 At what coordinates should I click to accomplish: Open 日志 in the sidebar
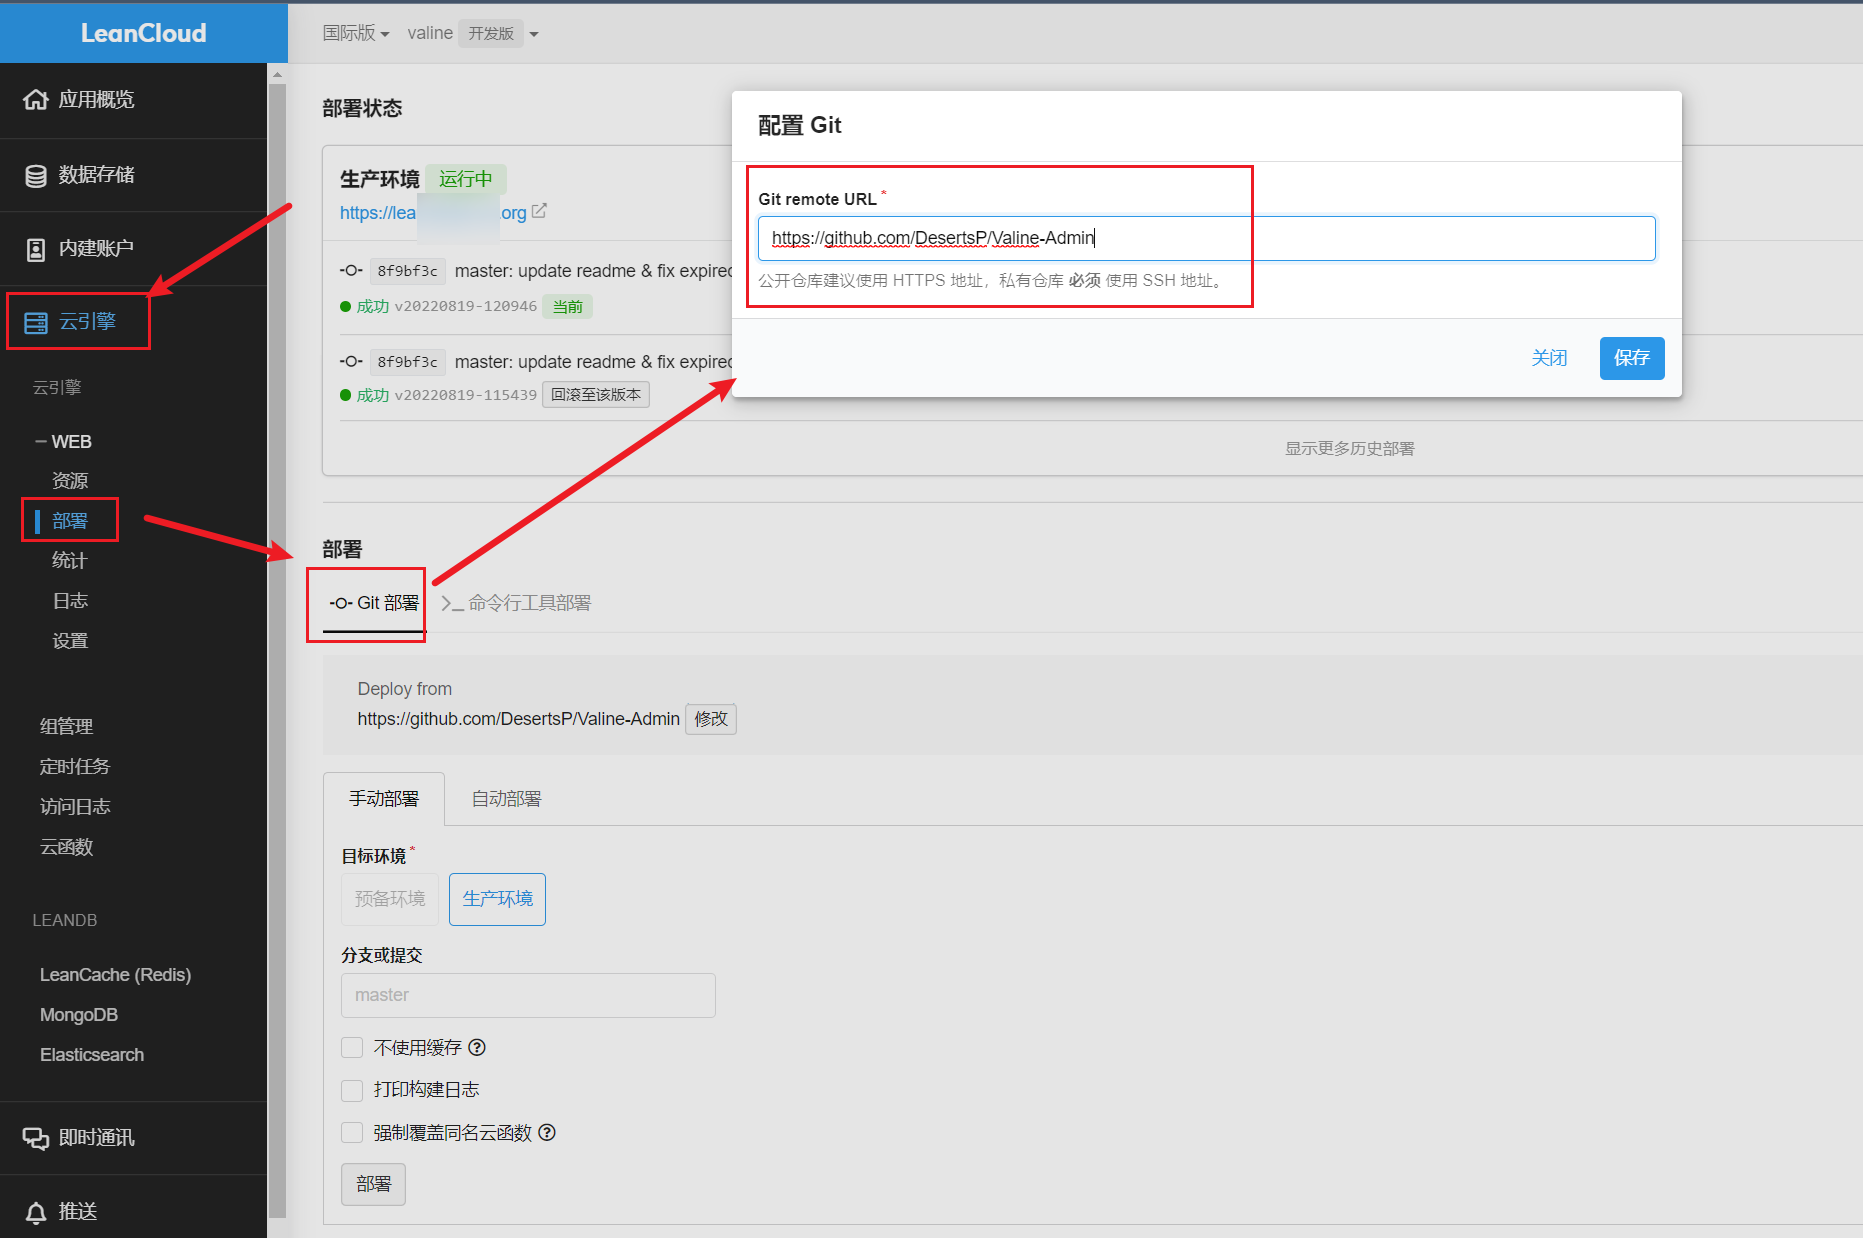[x=70, y=601]
